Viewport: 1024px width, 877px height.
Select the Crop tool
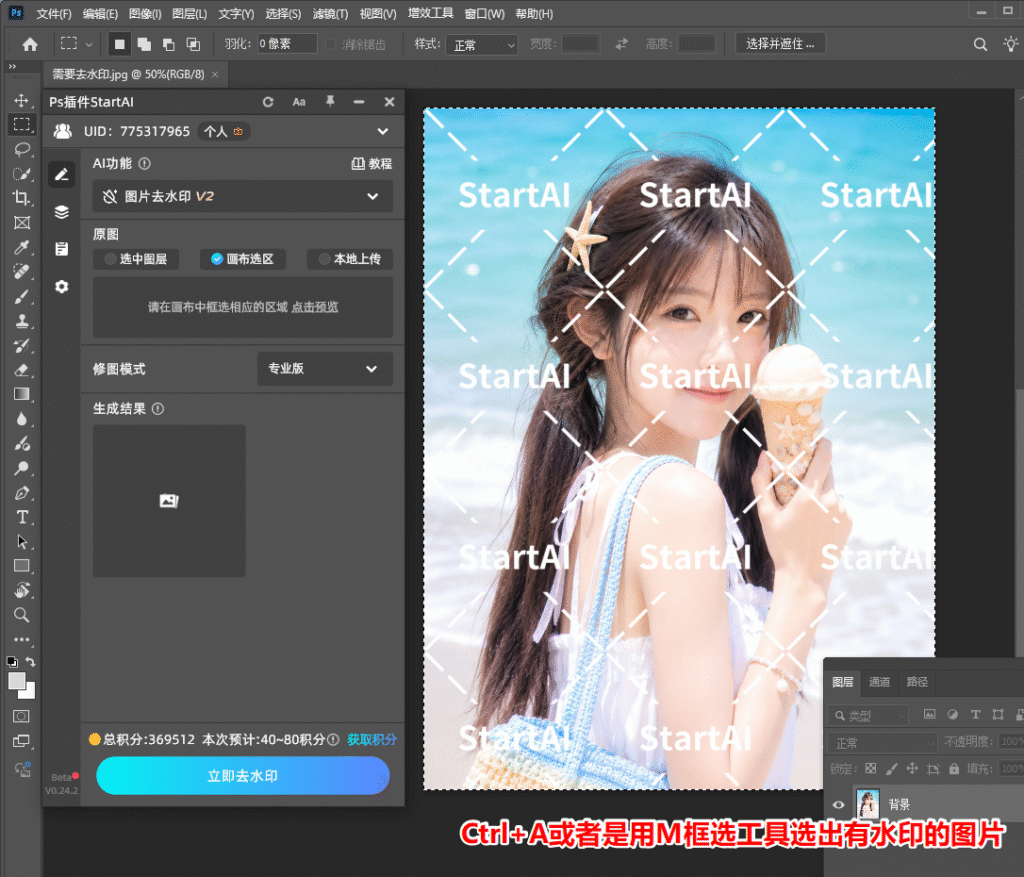[x=22, y=198]
